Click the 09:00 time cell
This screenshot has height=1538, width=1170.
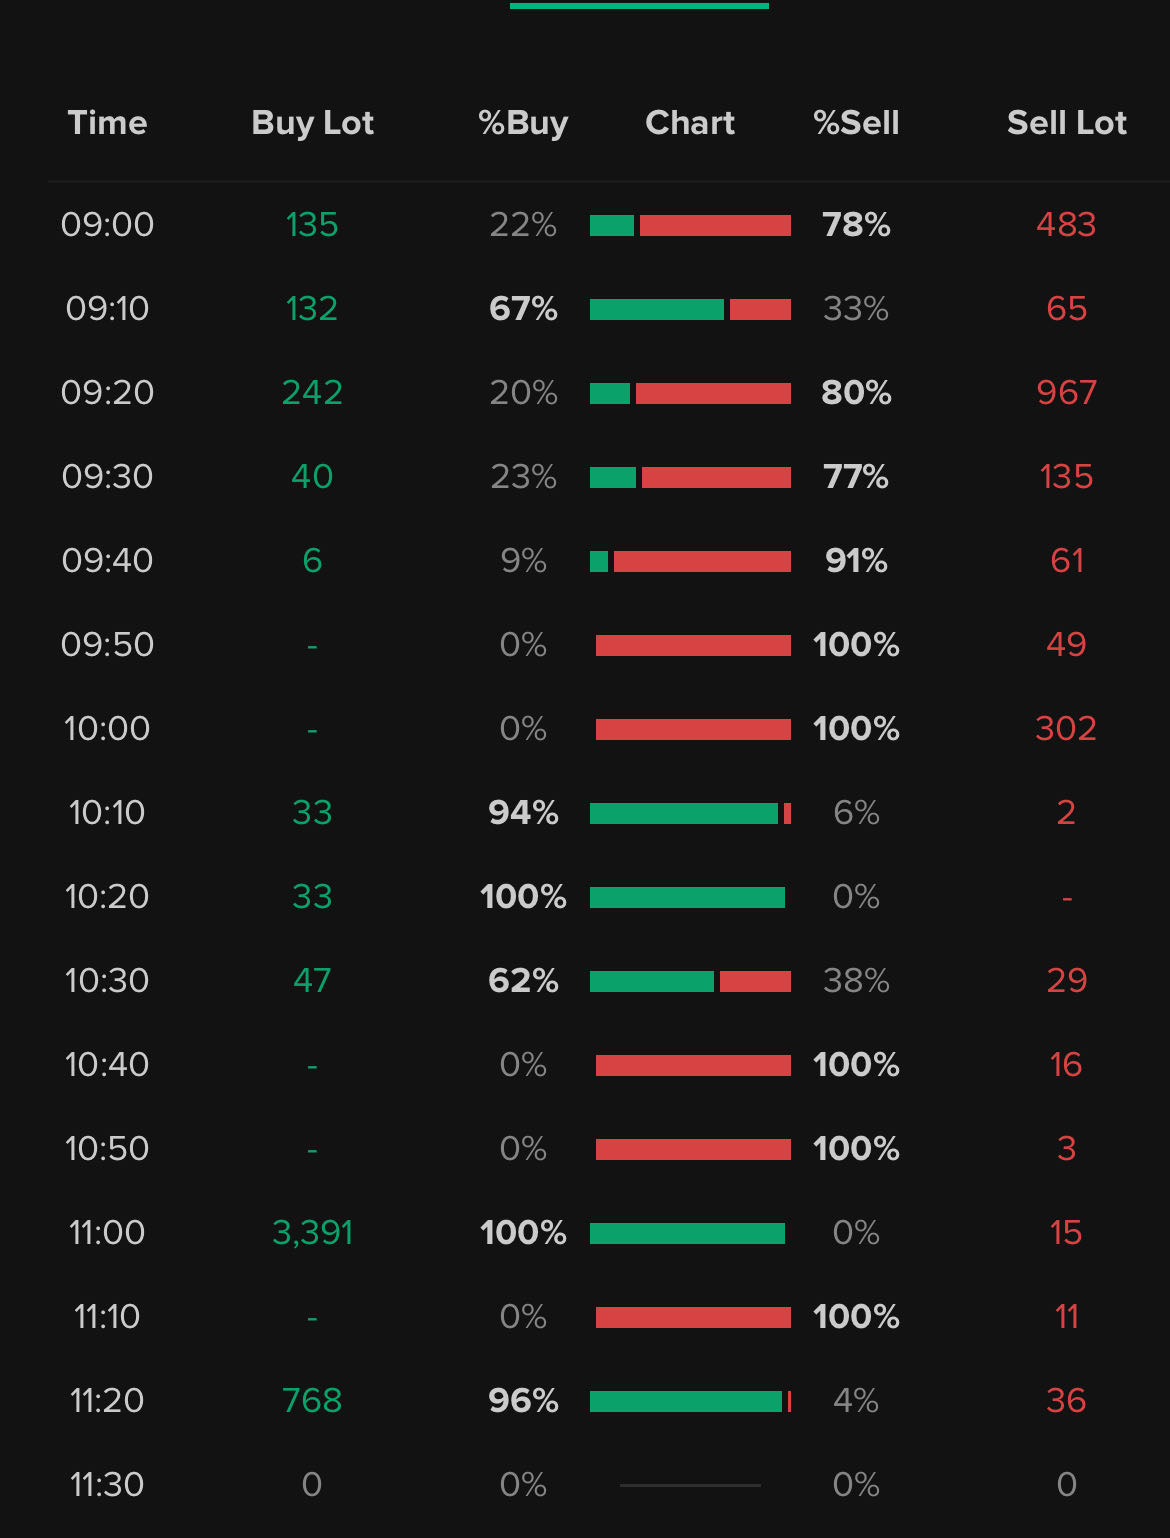click(107, 225)
